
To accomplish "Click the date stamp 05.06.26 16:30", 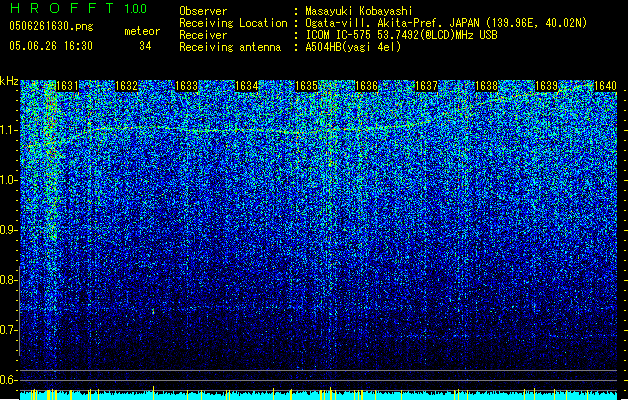I will coord(51,46).
